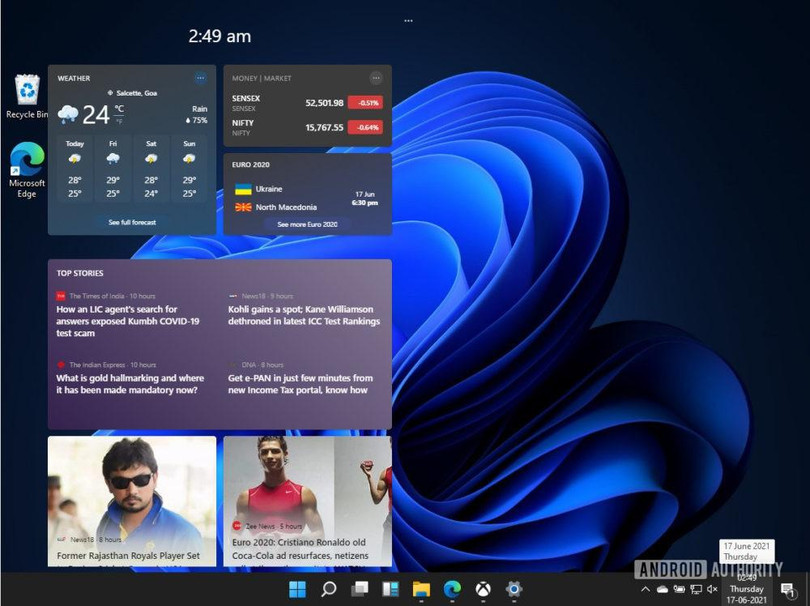Open File Explorer from the taskbar
This screenshot has height=606, width=810.
[421, 589]
